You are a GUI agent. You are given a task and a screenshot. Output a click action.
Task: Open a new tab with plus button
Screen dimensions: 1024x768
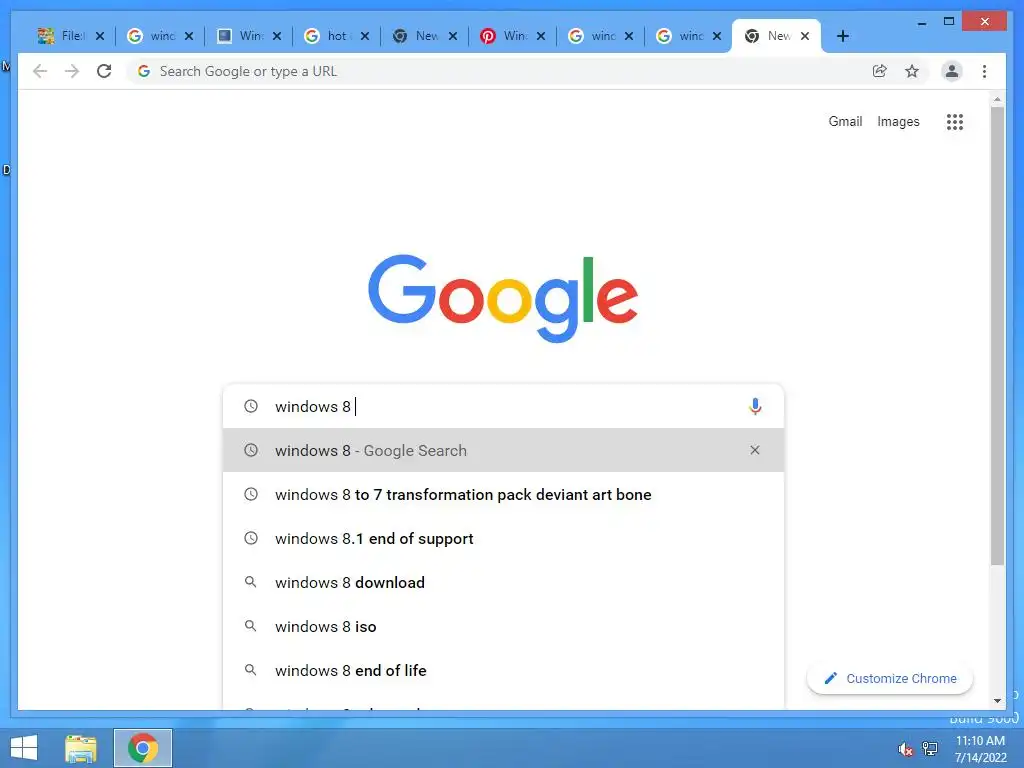[x=842, y=36]
